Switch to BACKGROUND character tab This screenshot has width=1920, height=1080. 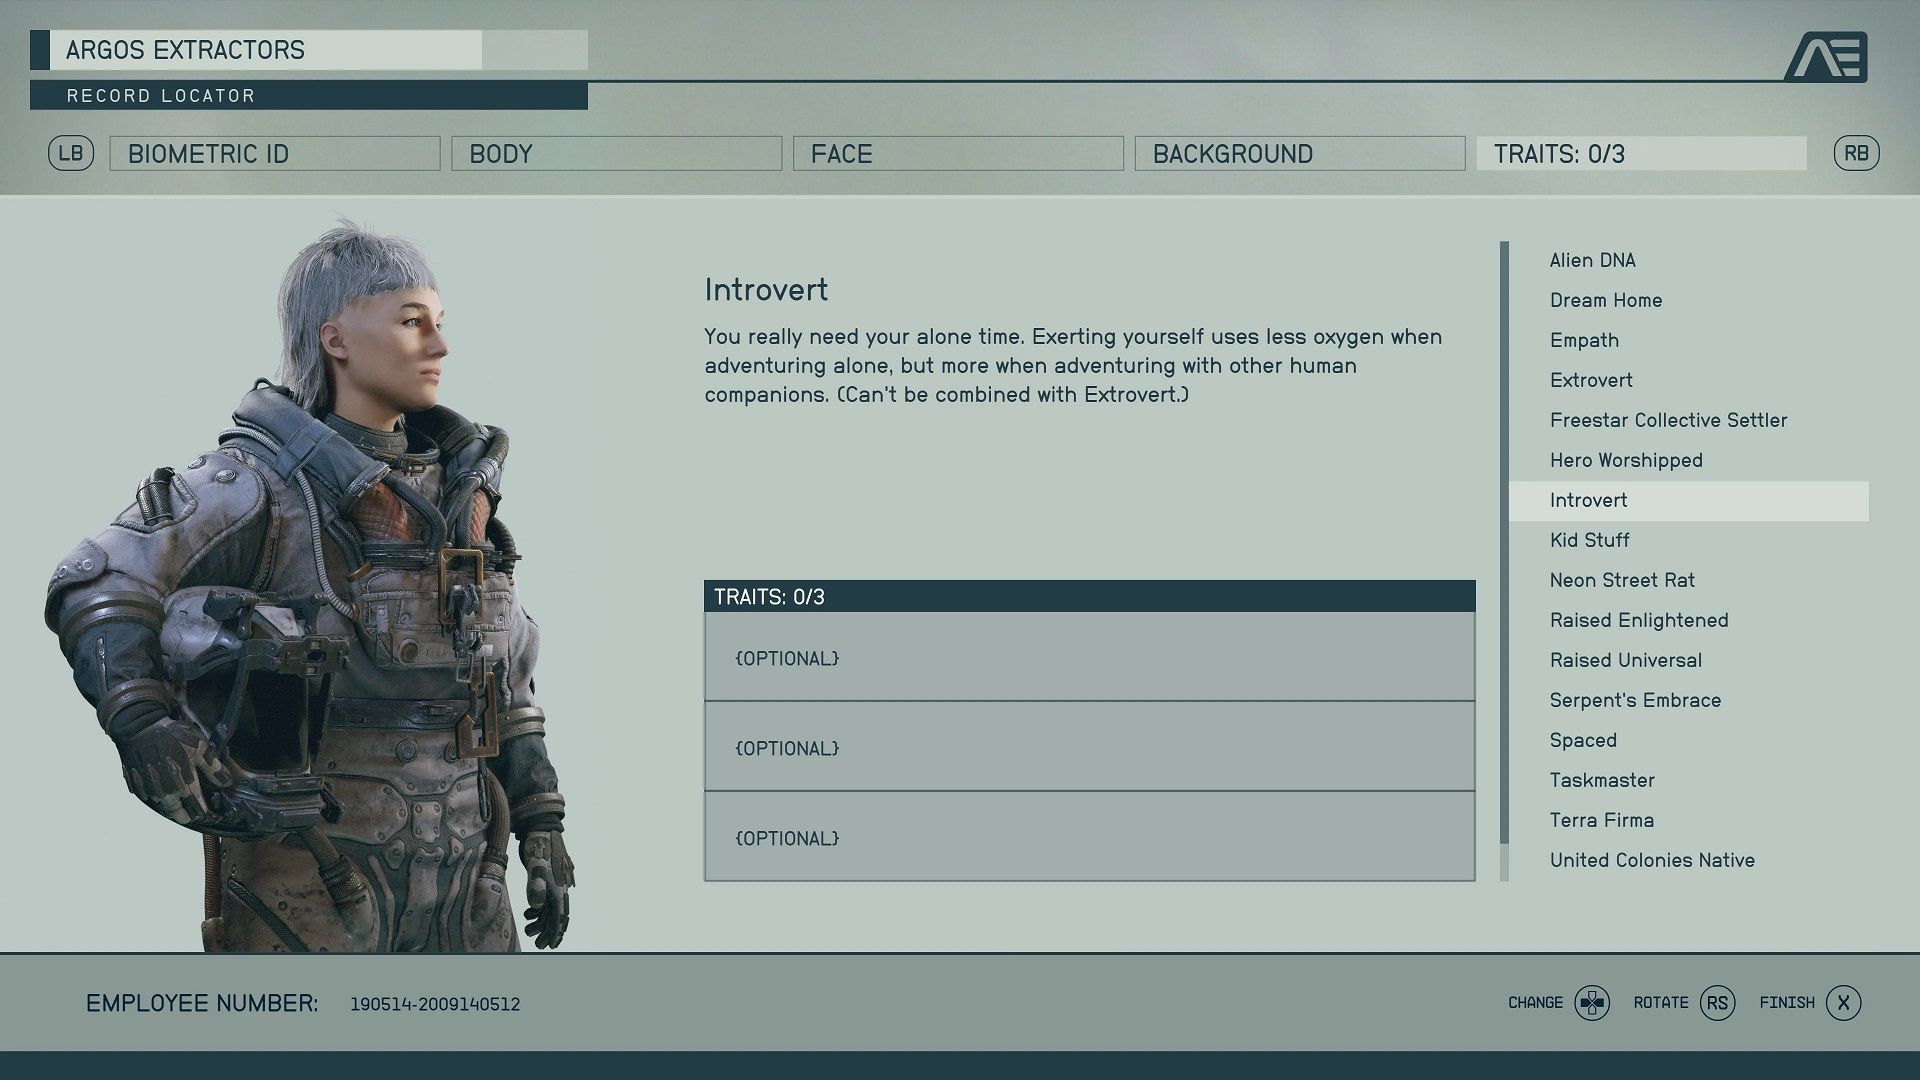1299,153
